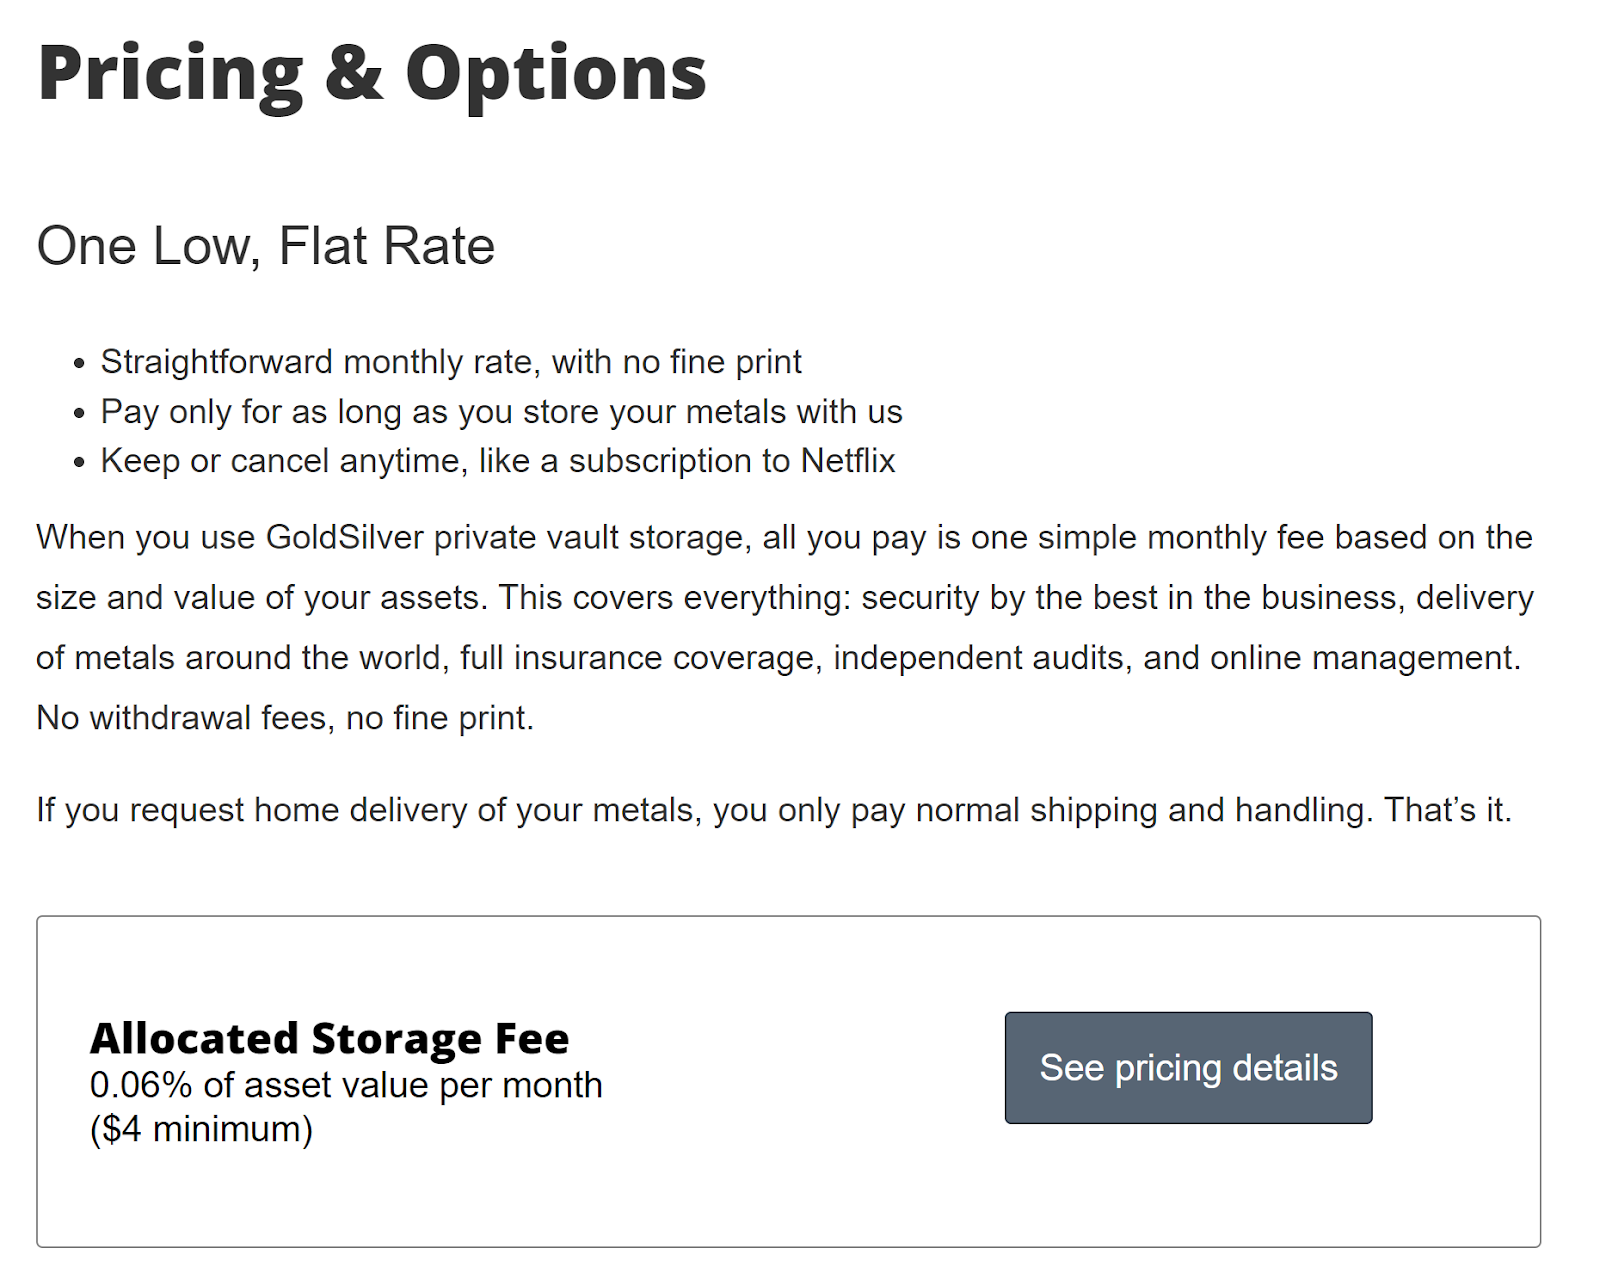Click the Straightforward monthly rate bullet text
This screenshot has width=1600, height=1273.
[451, 362]
